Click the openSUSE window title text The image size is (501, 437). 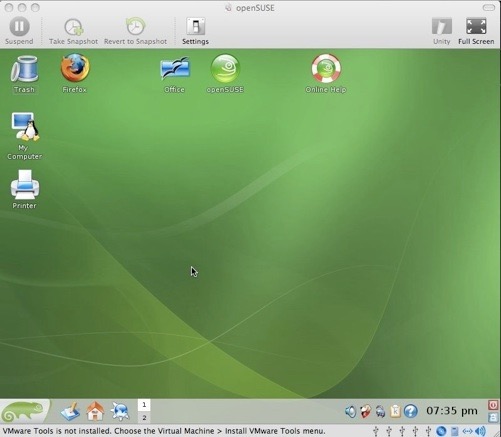pyautogui.click(x=255, y=8)
